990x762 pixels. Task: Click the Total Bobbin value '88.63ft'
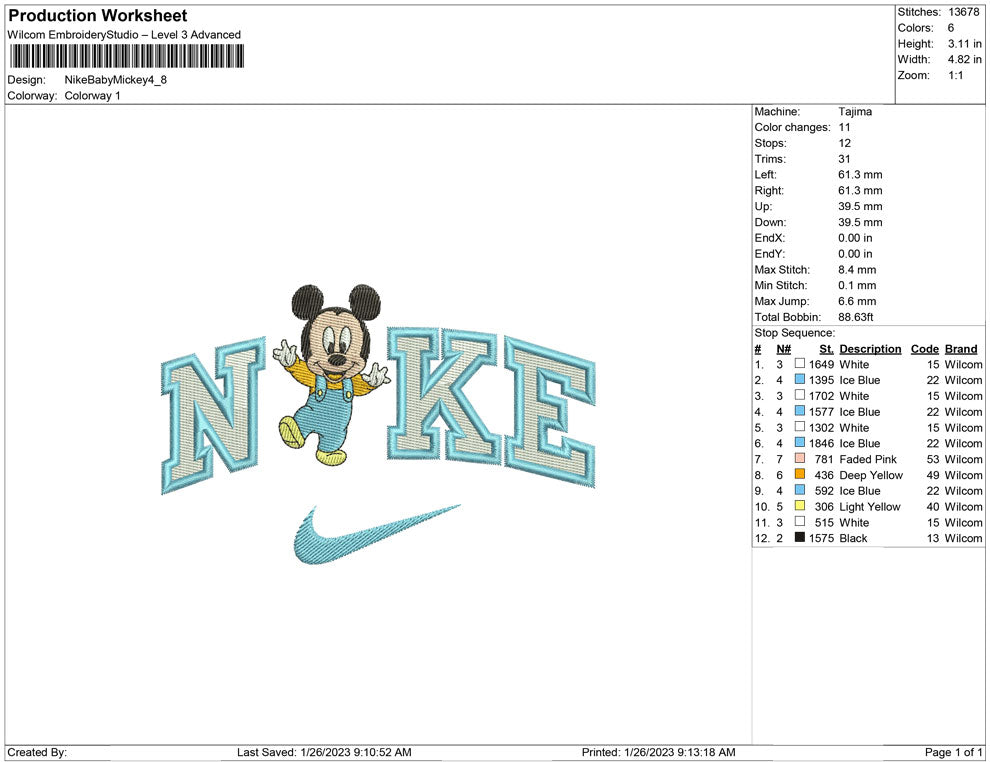tap(856, 316)
